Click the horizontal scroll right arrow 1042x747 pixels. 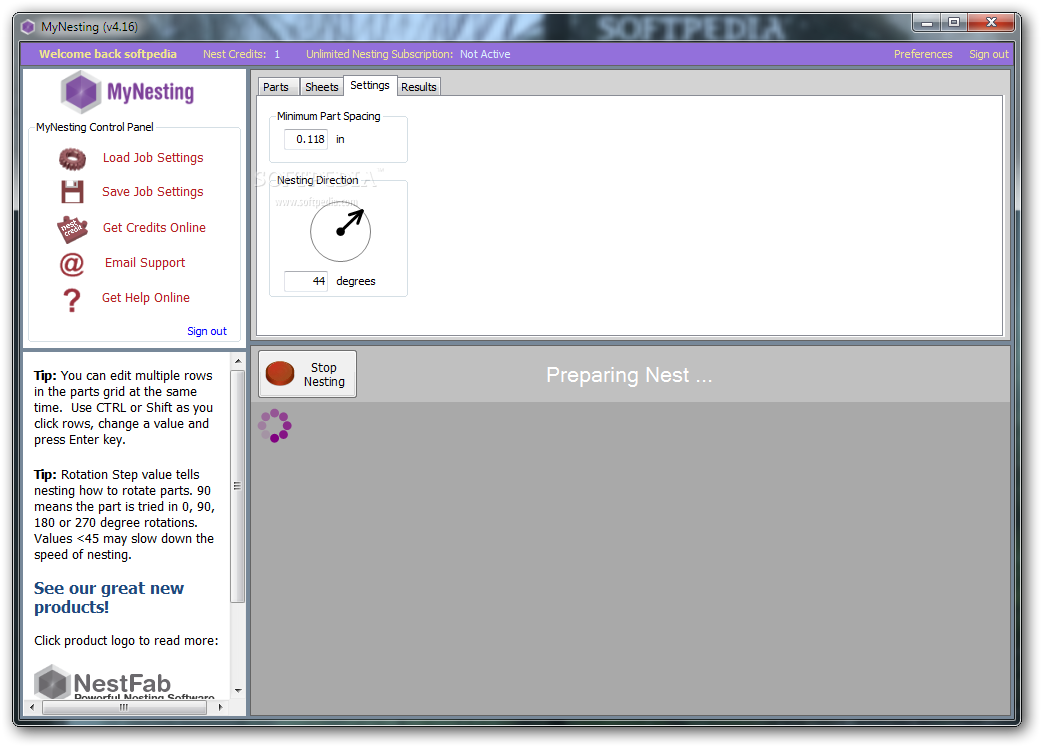pyautogui.click(x=220, y=708)
